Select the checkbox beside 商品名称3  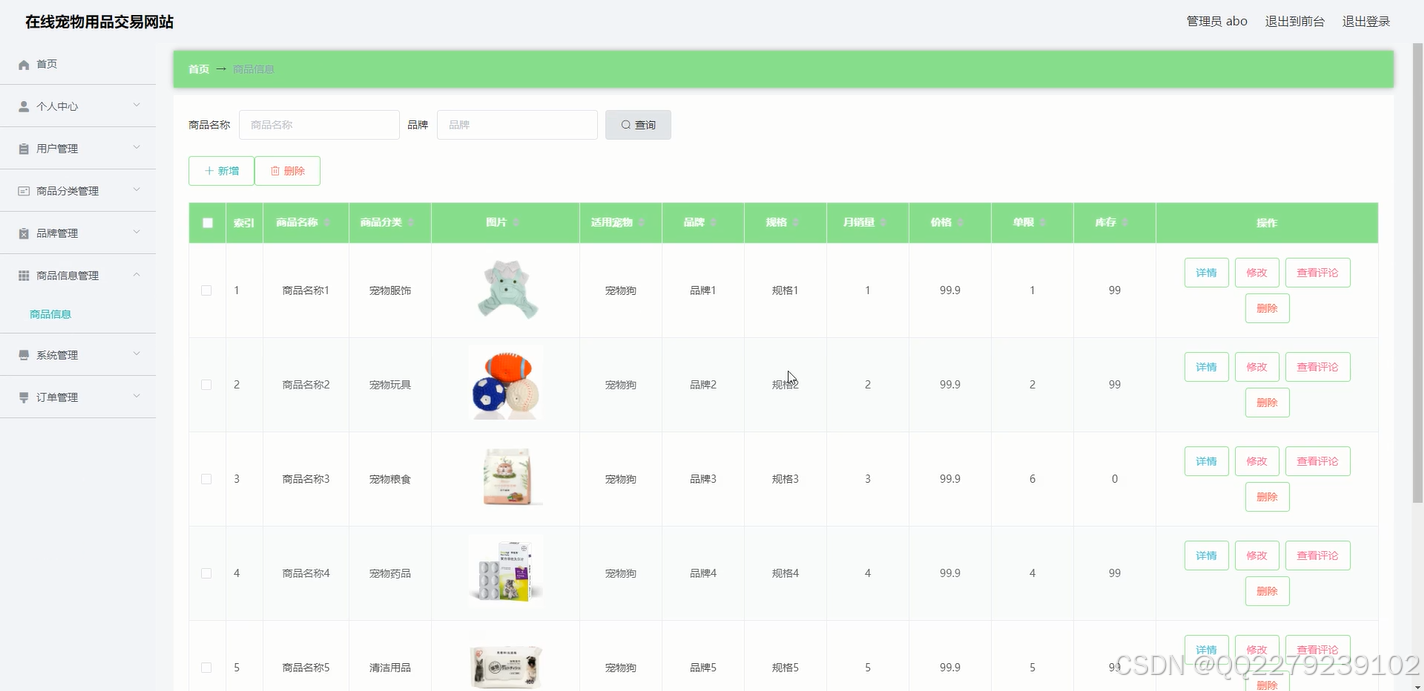coord(206,478)
